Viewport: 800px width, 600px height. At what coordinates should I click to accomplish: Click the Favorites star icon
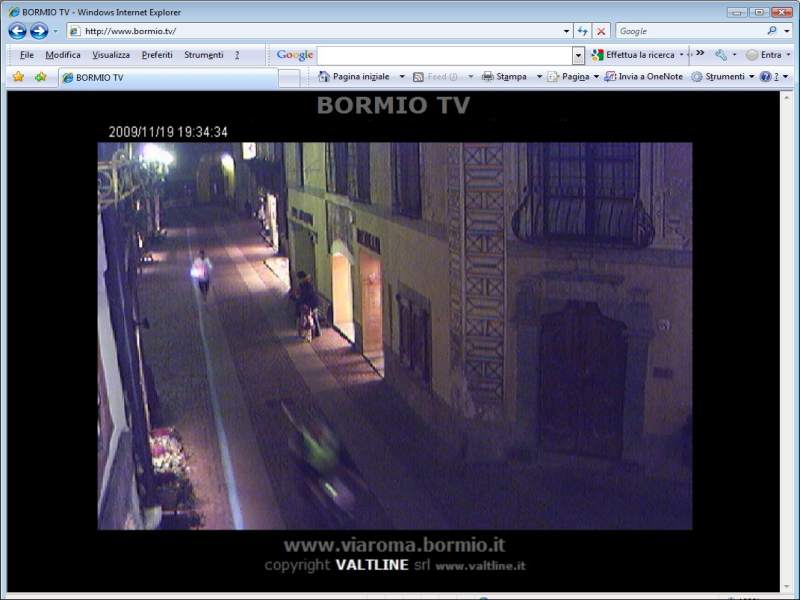[18, 77]
